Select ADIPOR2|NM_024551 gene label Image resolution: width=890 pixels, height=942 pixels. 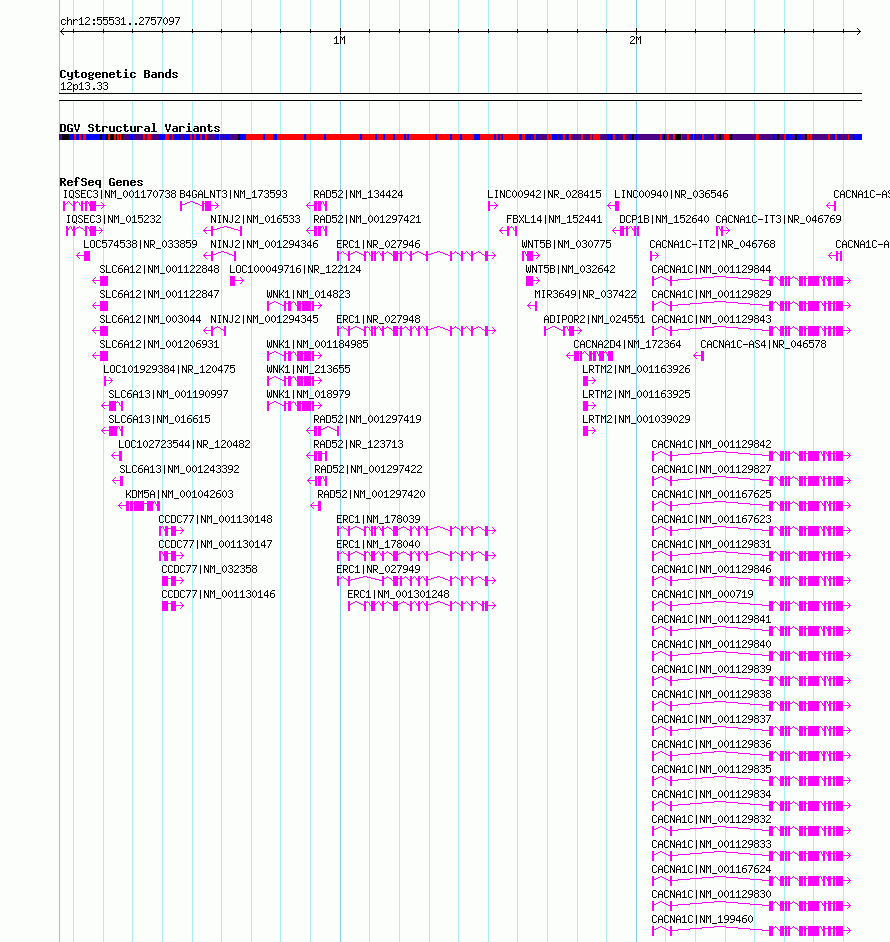pos(594,320)
